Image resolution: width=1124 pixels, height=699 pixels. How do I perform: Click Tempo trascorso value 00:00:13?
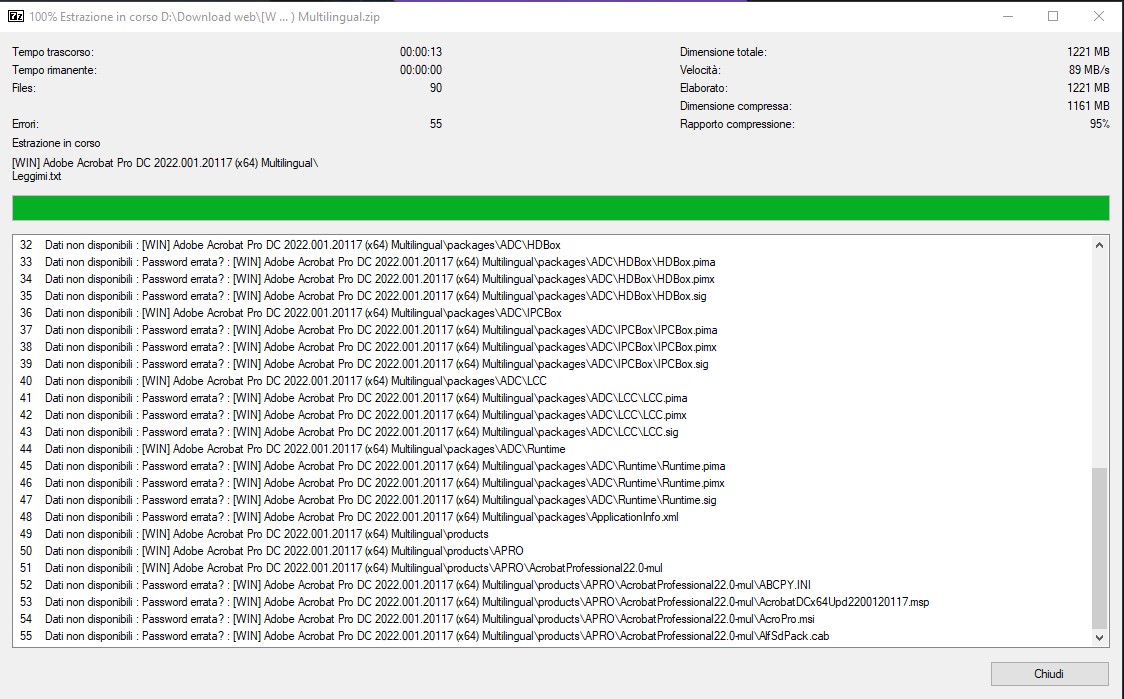[421, 52]
